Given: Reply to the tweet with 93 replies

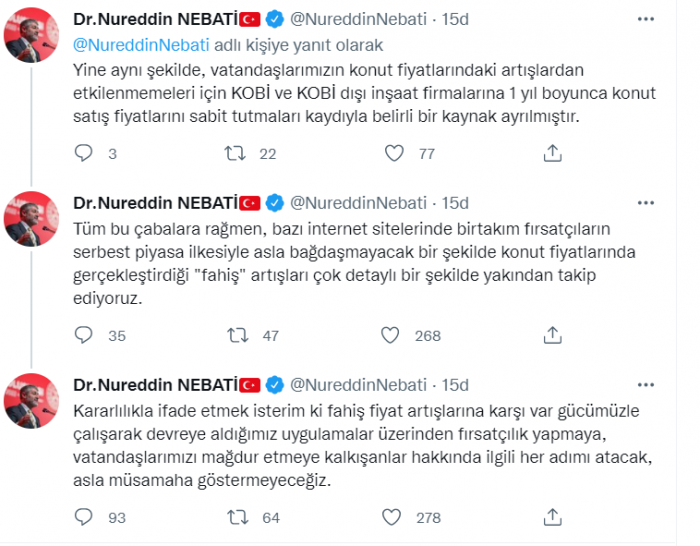Looking at the screenshot, I should pyautogui.click(x=85, y=518).
